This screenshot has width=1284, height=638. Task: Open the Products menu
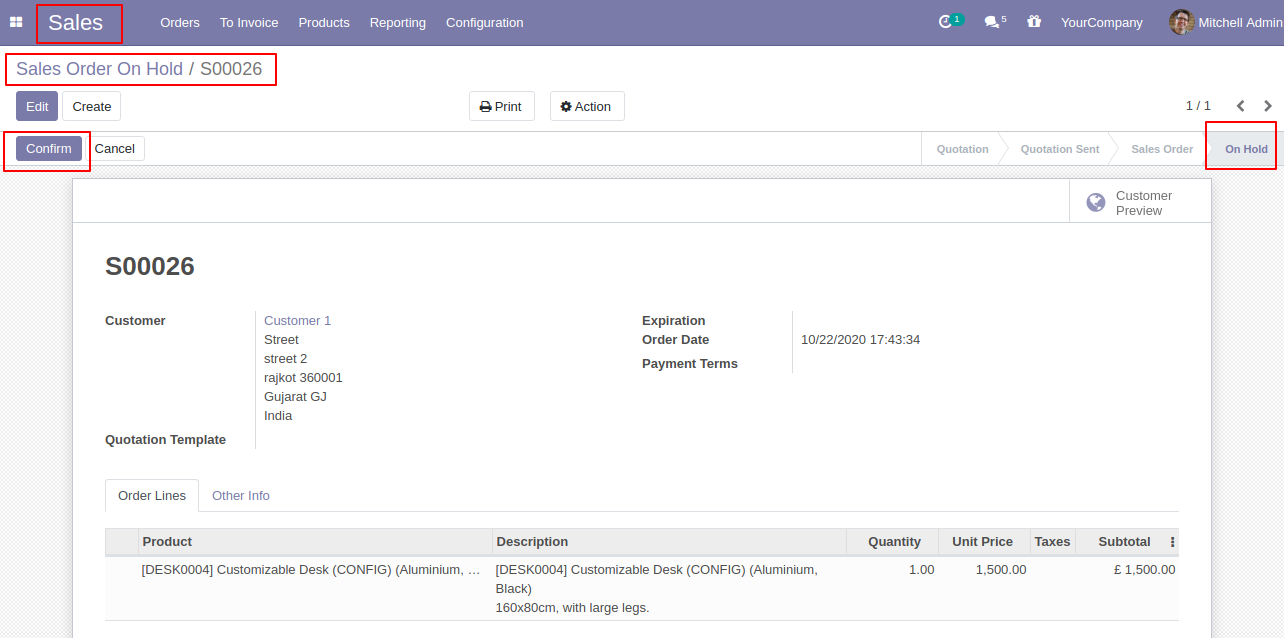click(x=324, y=22)
